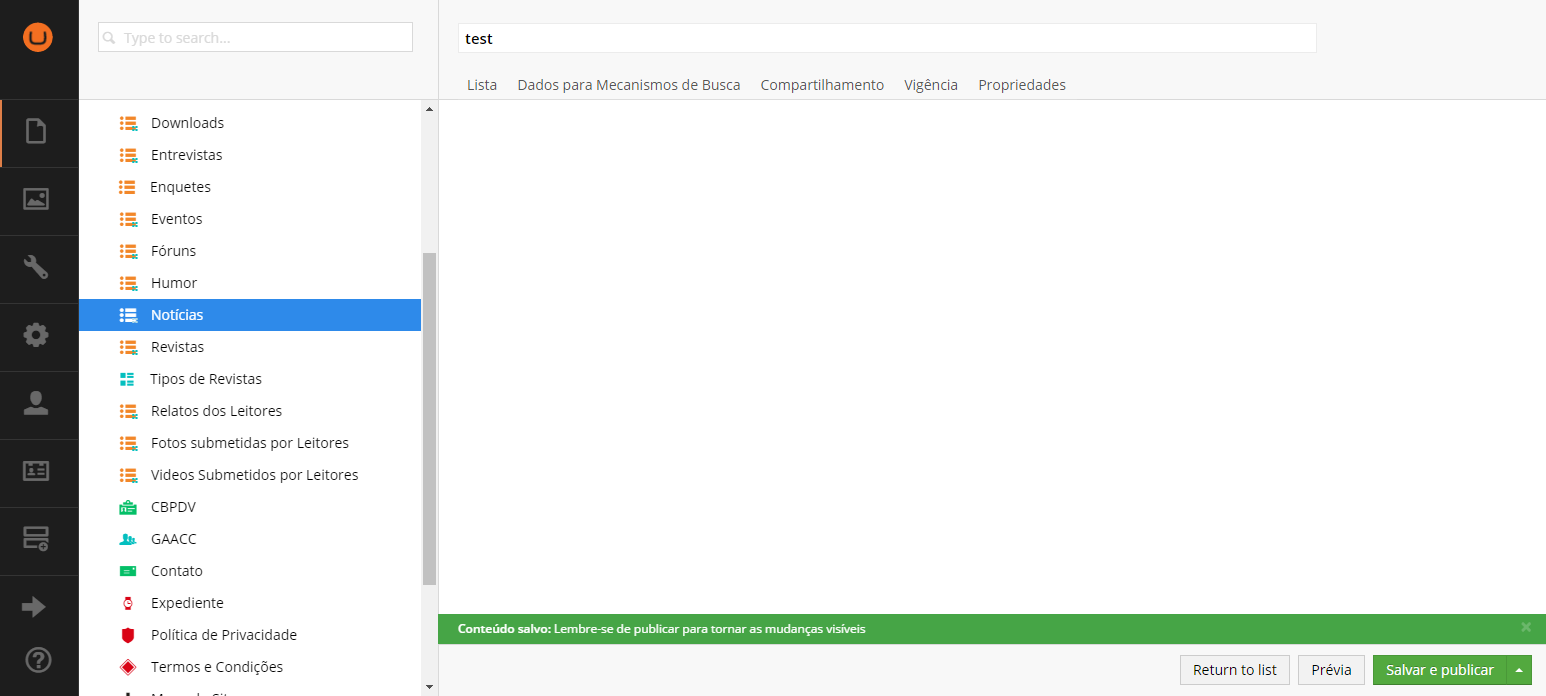
Task: Click the Humor list icon
Action: [x=128, y=283]
